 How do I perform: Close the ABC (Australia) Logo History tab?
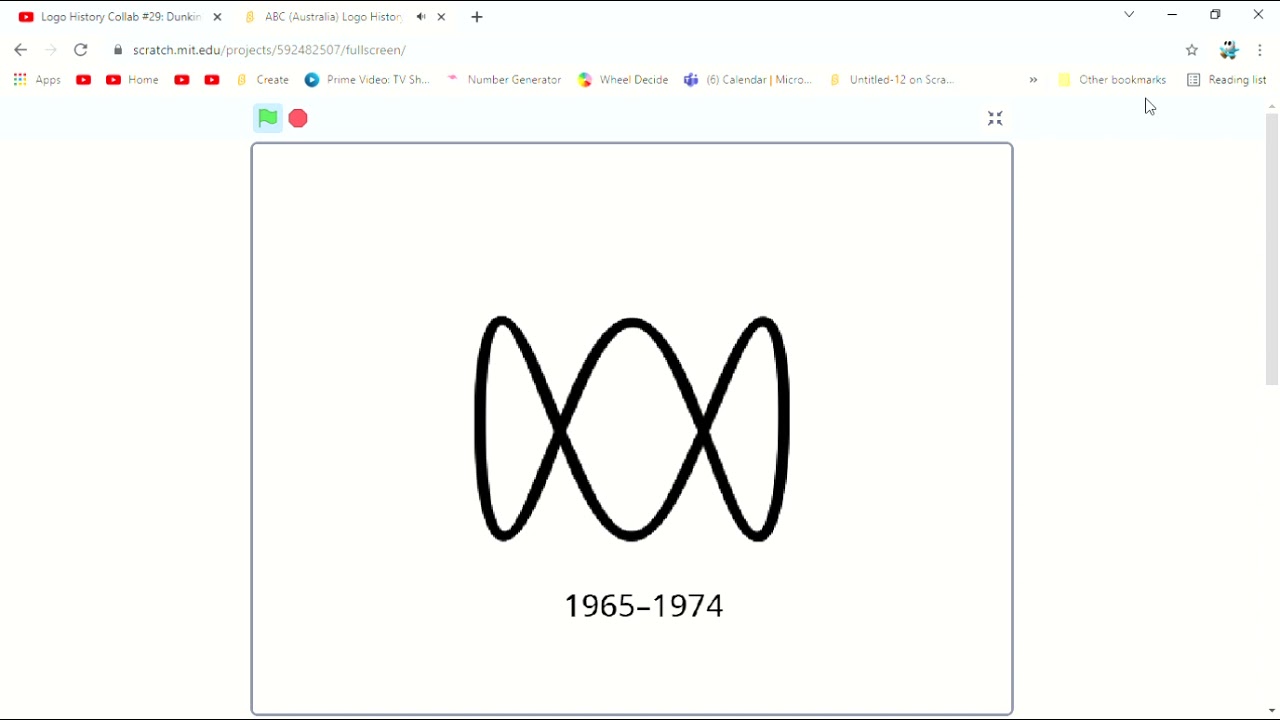[441, 17]
